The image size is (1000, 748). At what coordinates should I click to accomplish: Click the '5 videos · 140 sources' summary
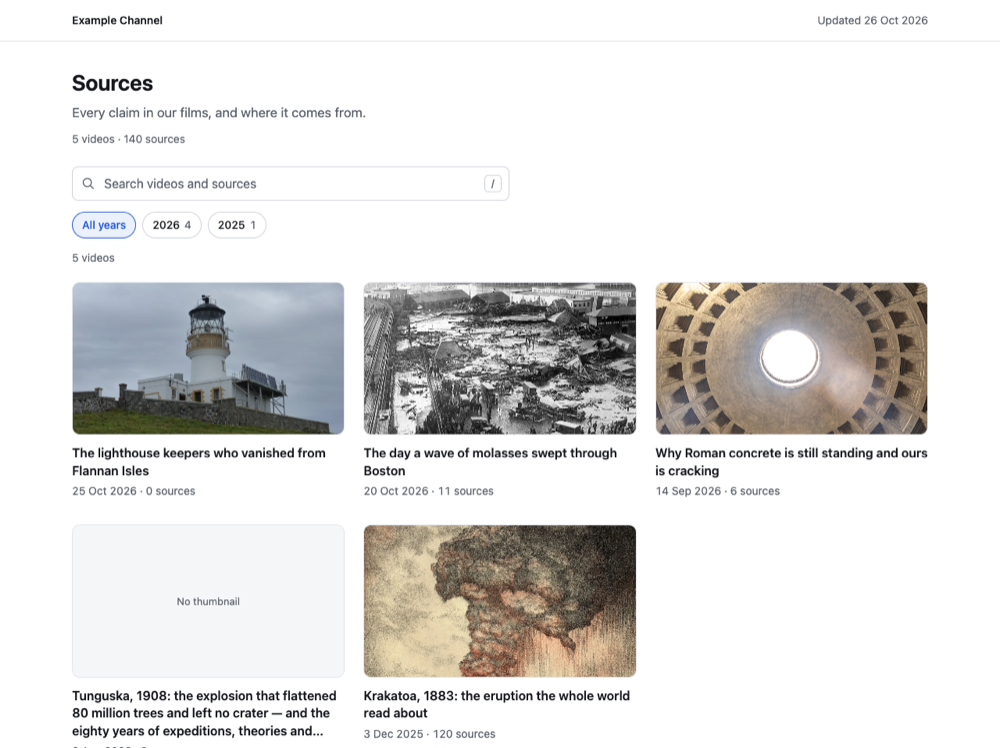pos(128,139)
